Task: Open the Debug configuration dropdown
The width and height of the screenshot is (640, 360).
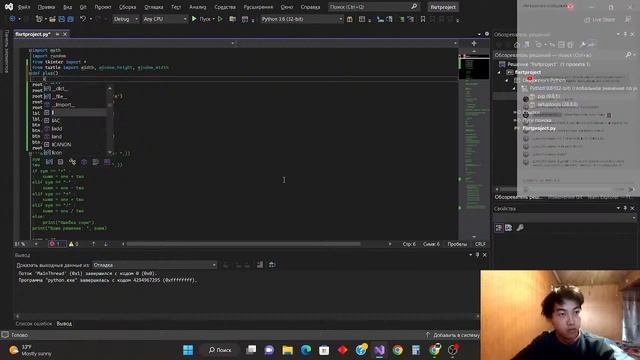Action: (x=125, y=19)
